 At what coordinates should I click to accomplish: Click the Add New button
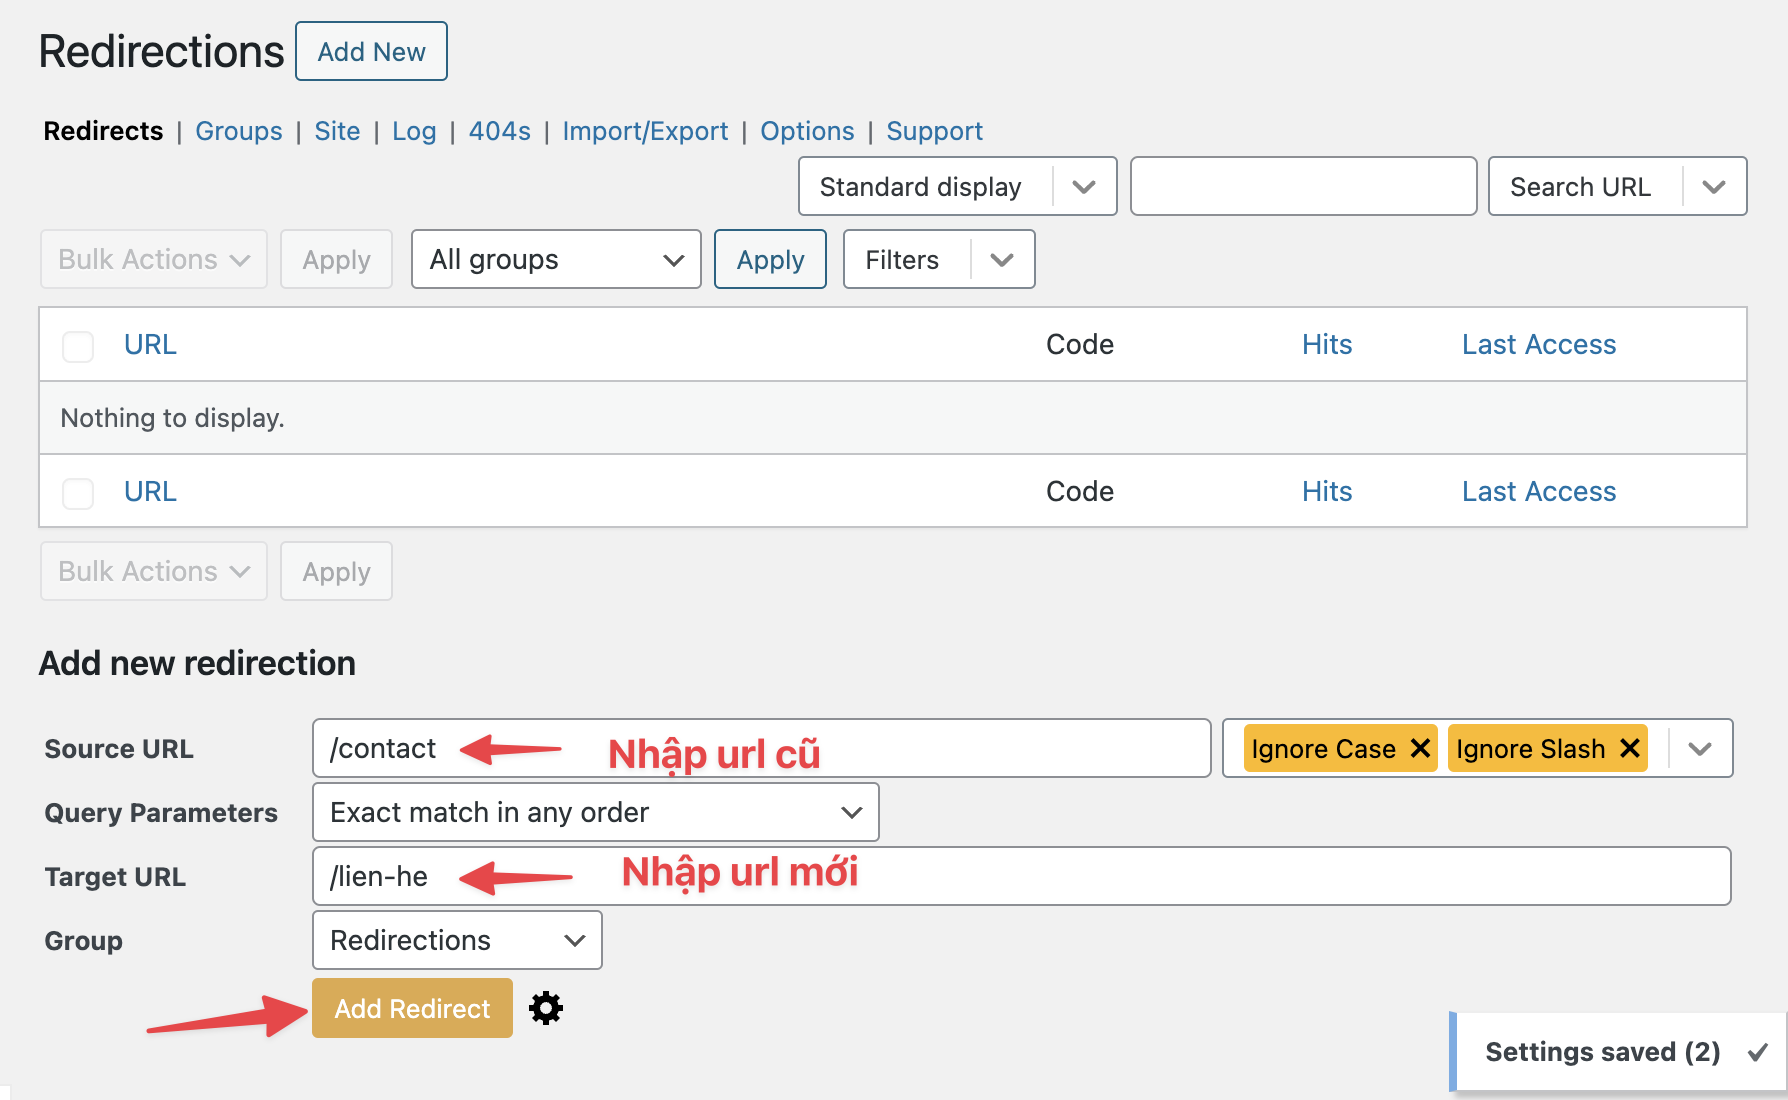pyautogui.click(x=371, y=51)
